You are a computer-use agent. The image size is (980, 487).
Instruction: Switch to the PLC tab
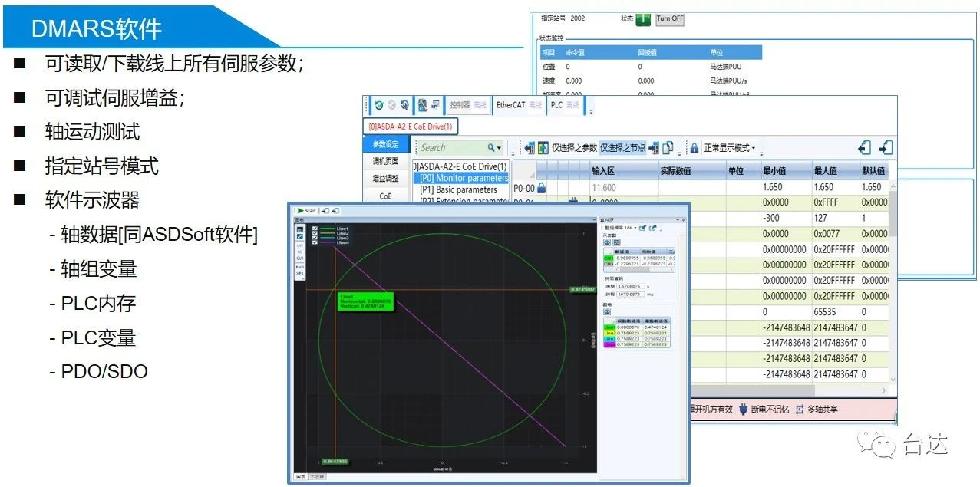pos(565,106)
